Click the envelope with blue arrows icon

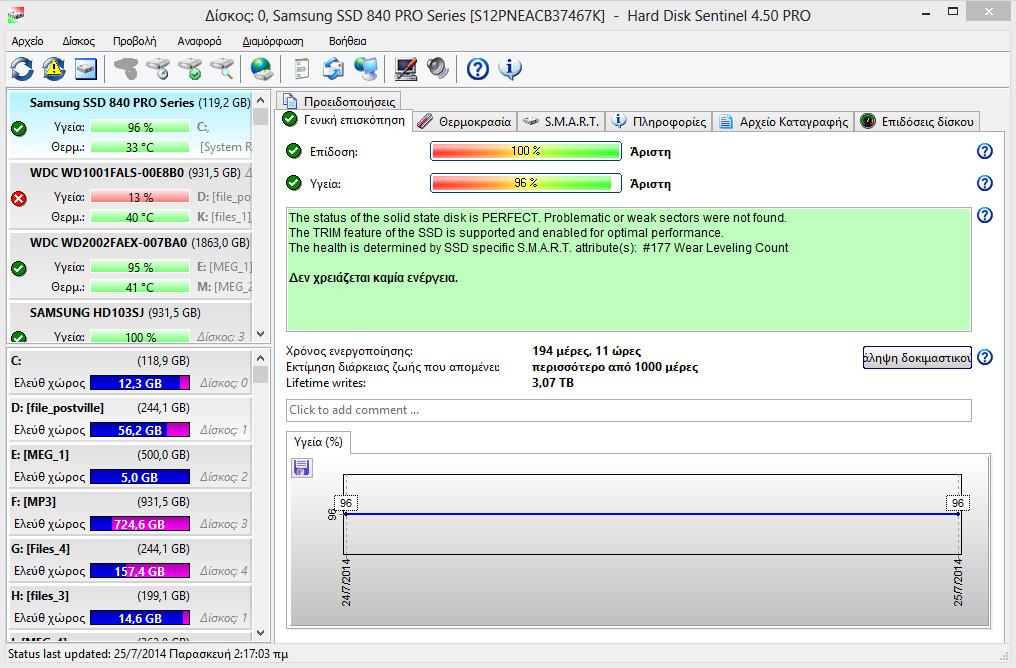pos(334,69)
